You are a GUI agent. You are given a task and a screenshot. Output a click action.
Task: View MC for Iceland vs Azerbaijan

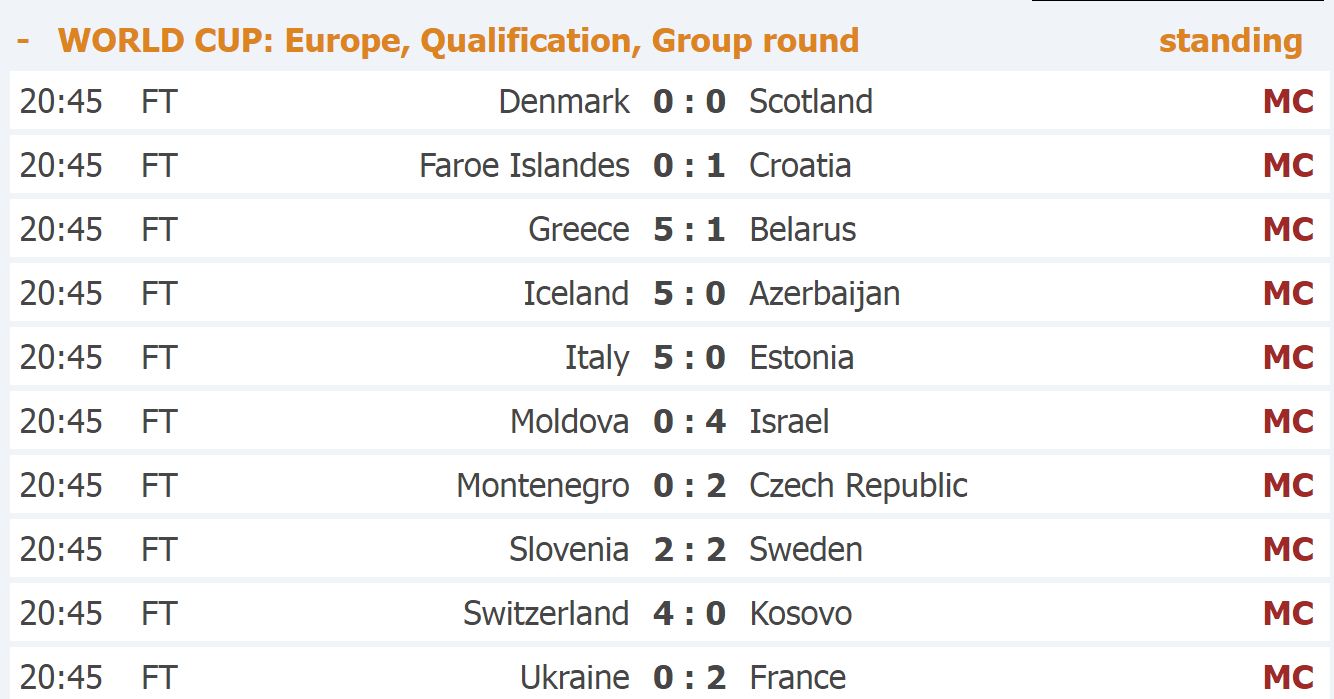click(x=1288, y=293)
